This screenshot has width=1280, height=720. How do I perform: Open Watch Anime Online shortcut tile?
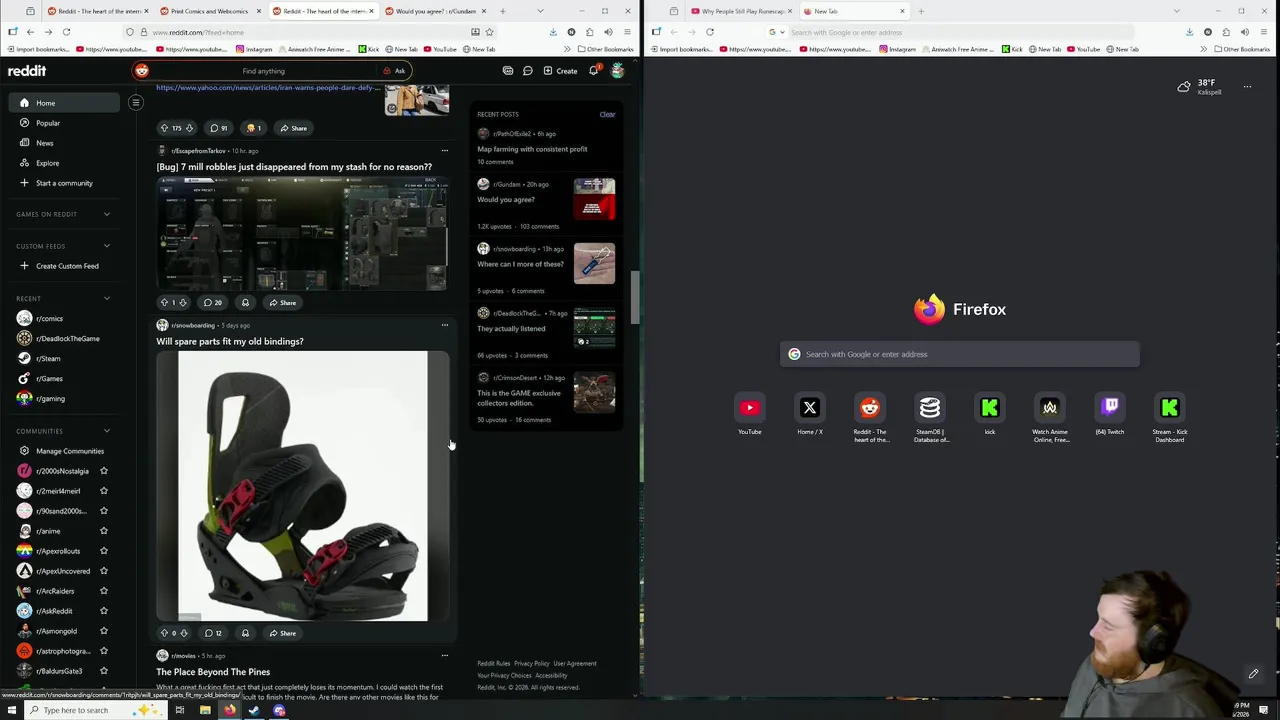[1050, 418]
